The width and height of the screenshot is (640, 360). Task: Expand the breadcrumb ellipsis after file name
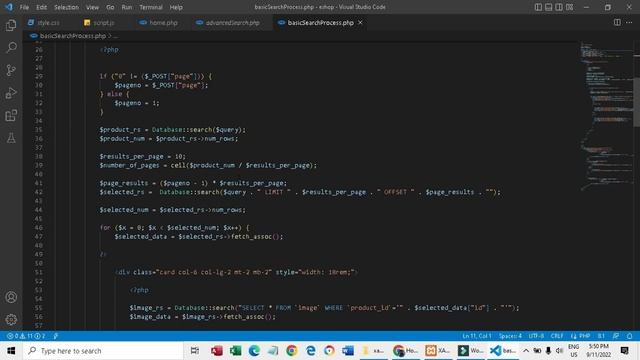[x=115, y=36]
